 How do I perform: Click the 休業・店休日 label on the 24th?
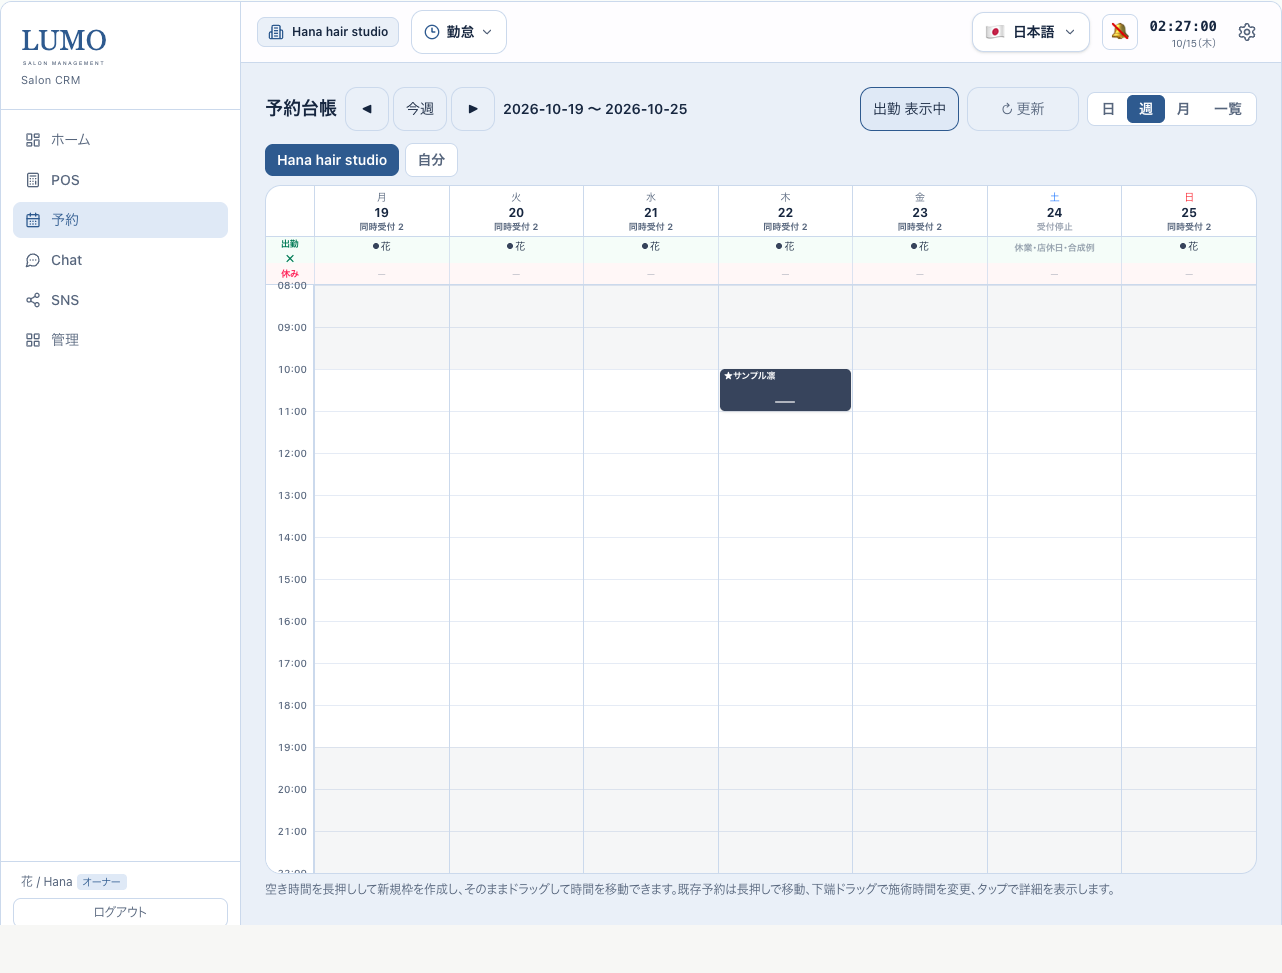(x=1054, y=248)
